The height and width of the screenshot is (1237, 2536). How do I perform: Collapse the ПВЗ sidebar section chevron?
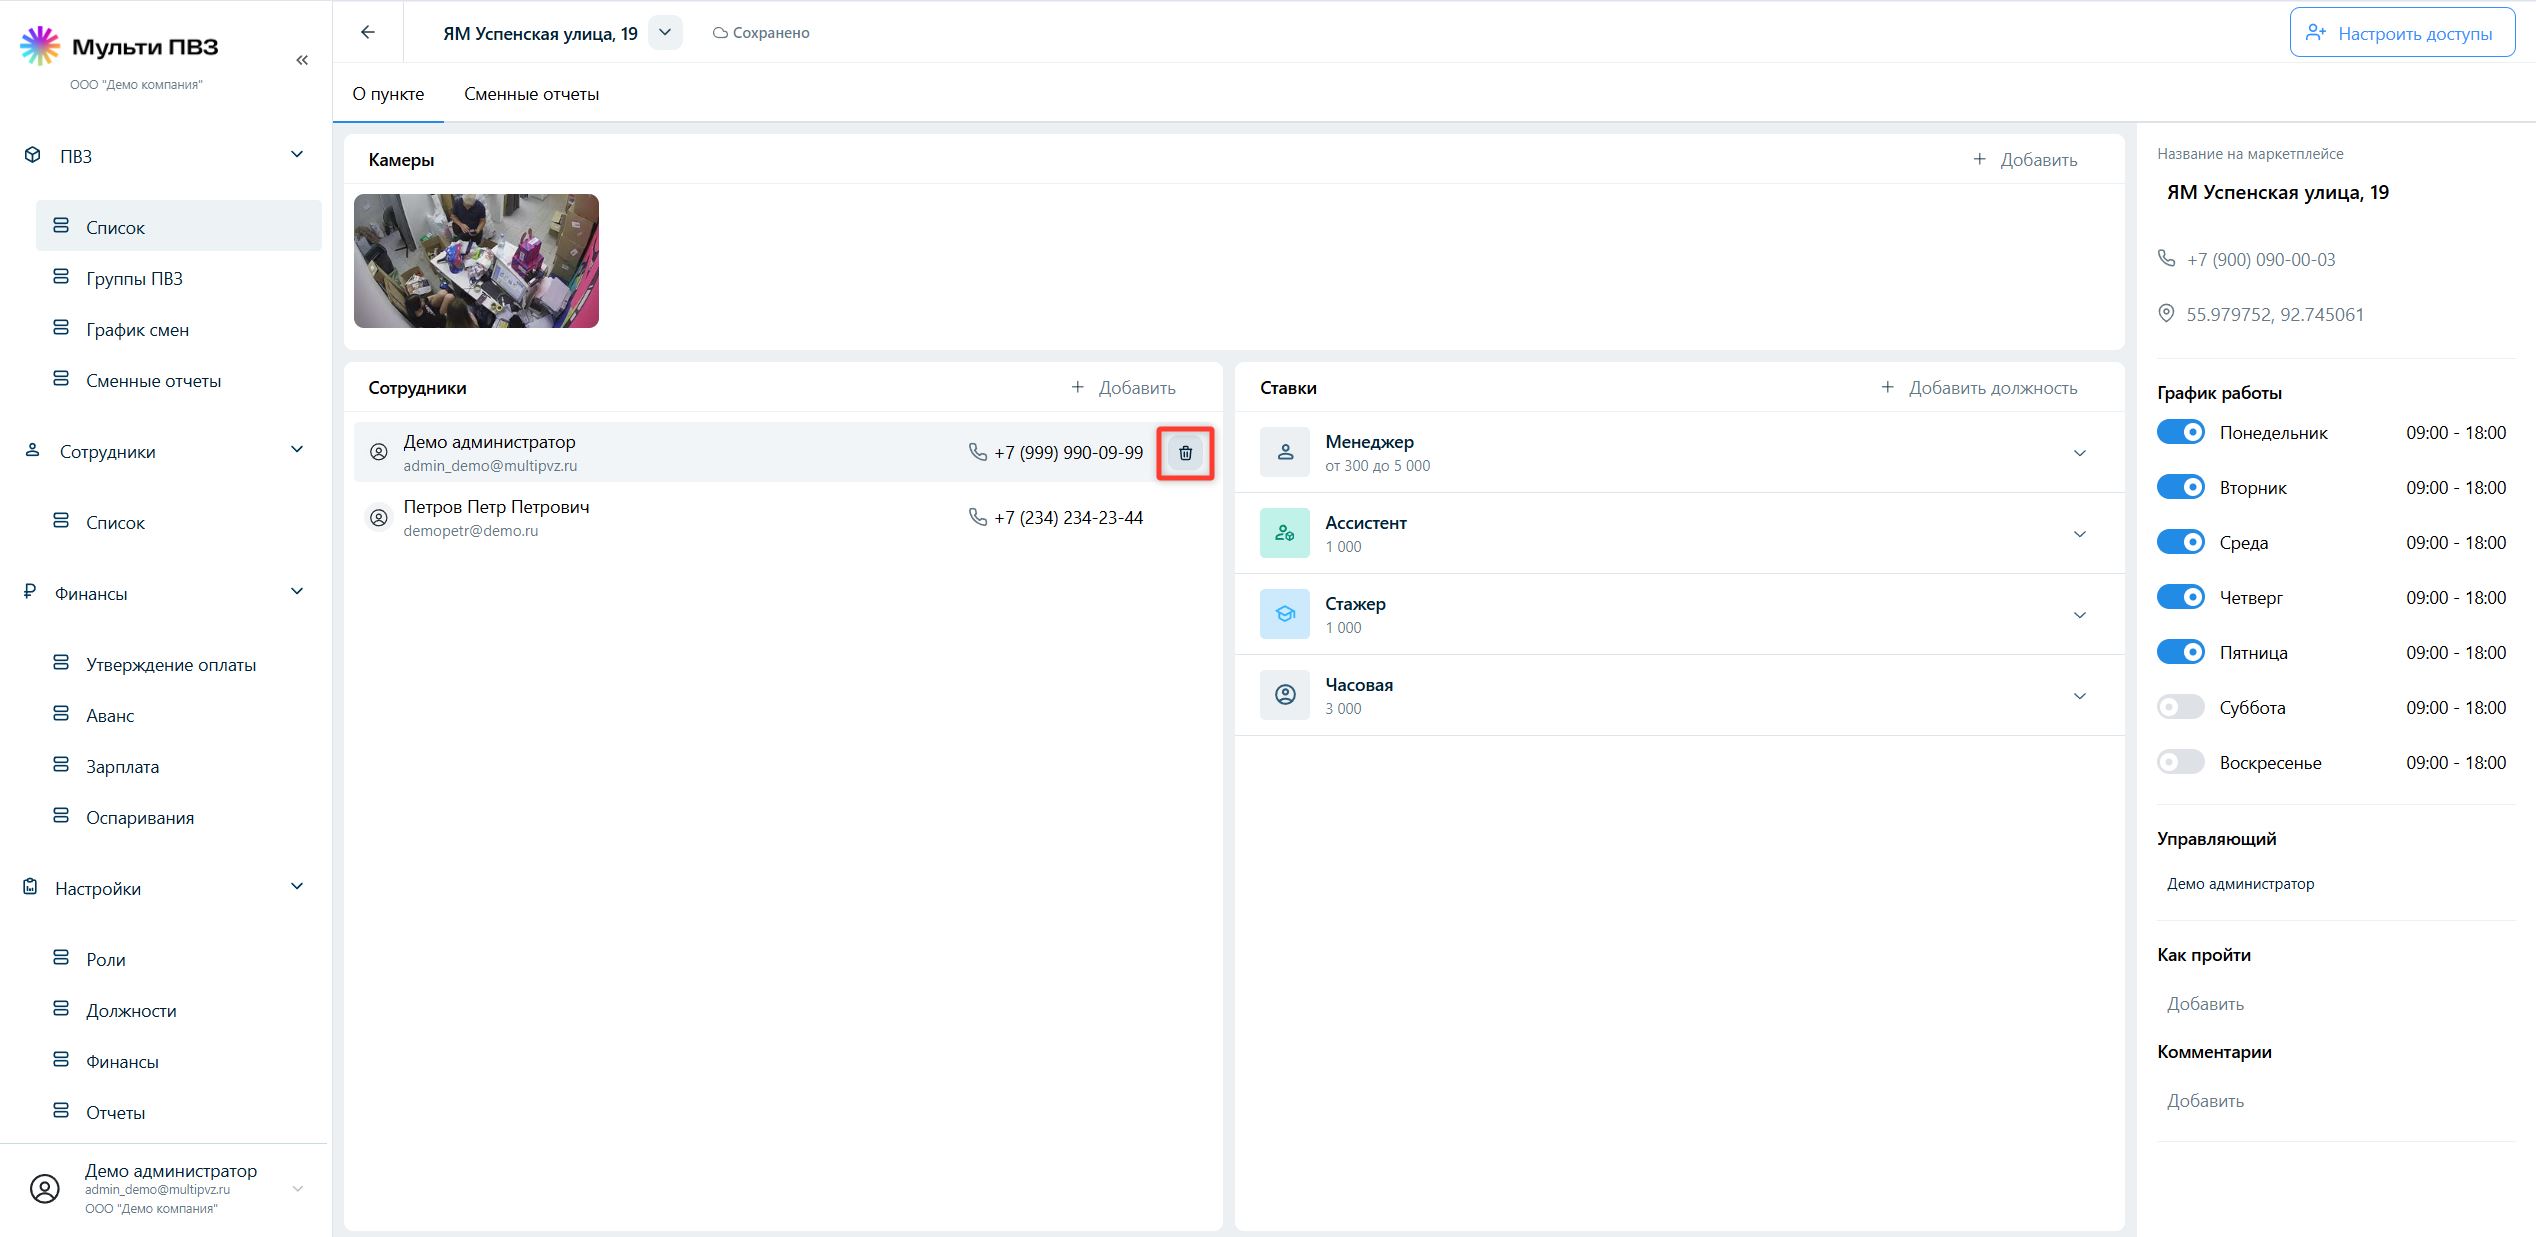pyautogui.click(x=297, y=154)
